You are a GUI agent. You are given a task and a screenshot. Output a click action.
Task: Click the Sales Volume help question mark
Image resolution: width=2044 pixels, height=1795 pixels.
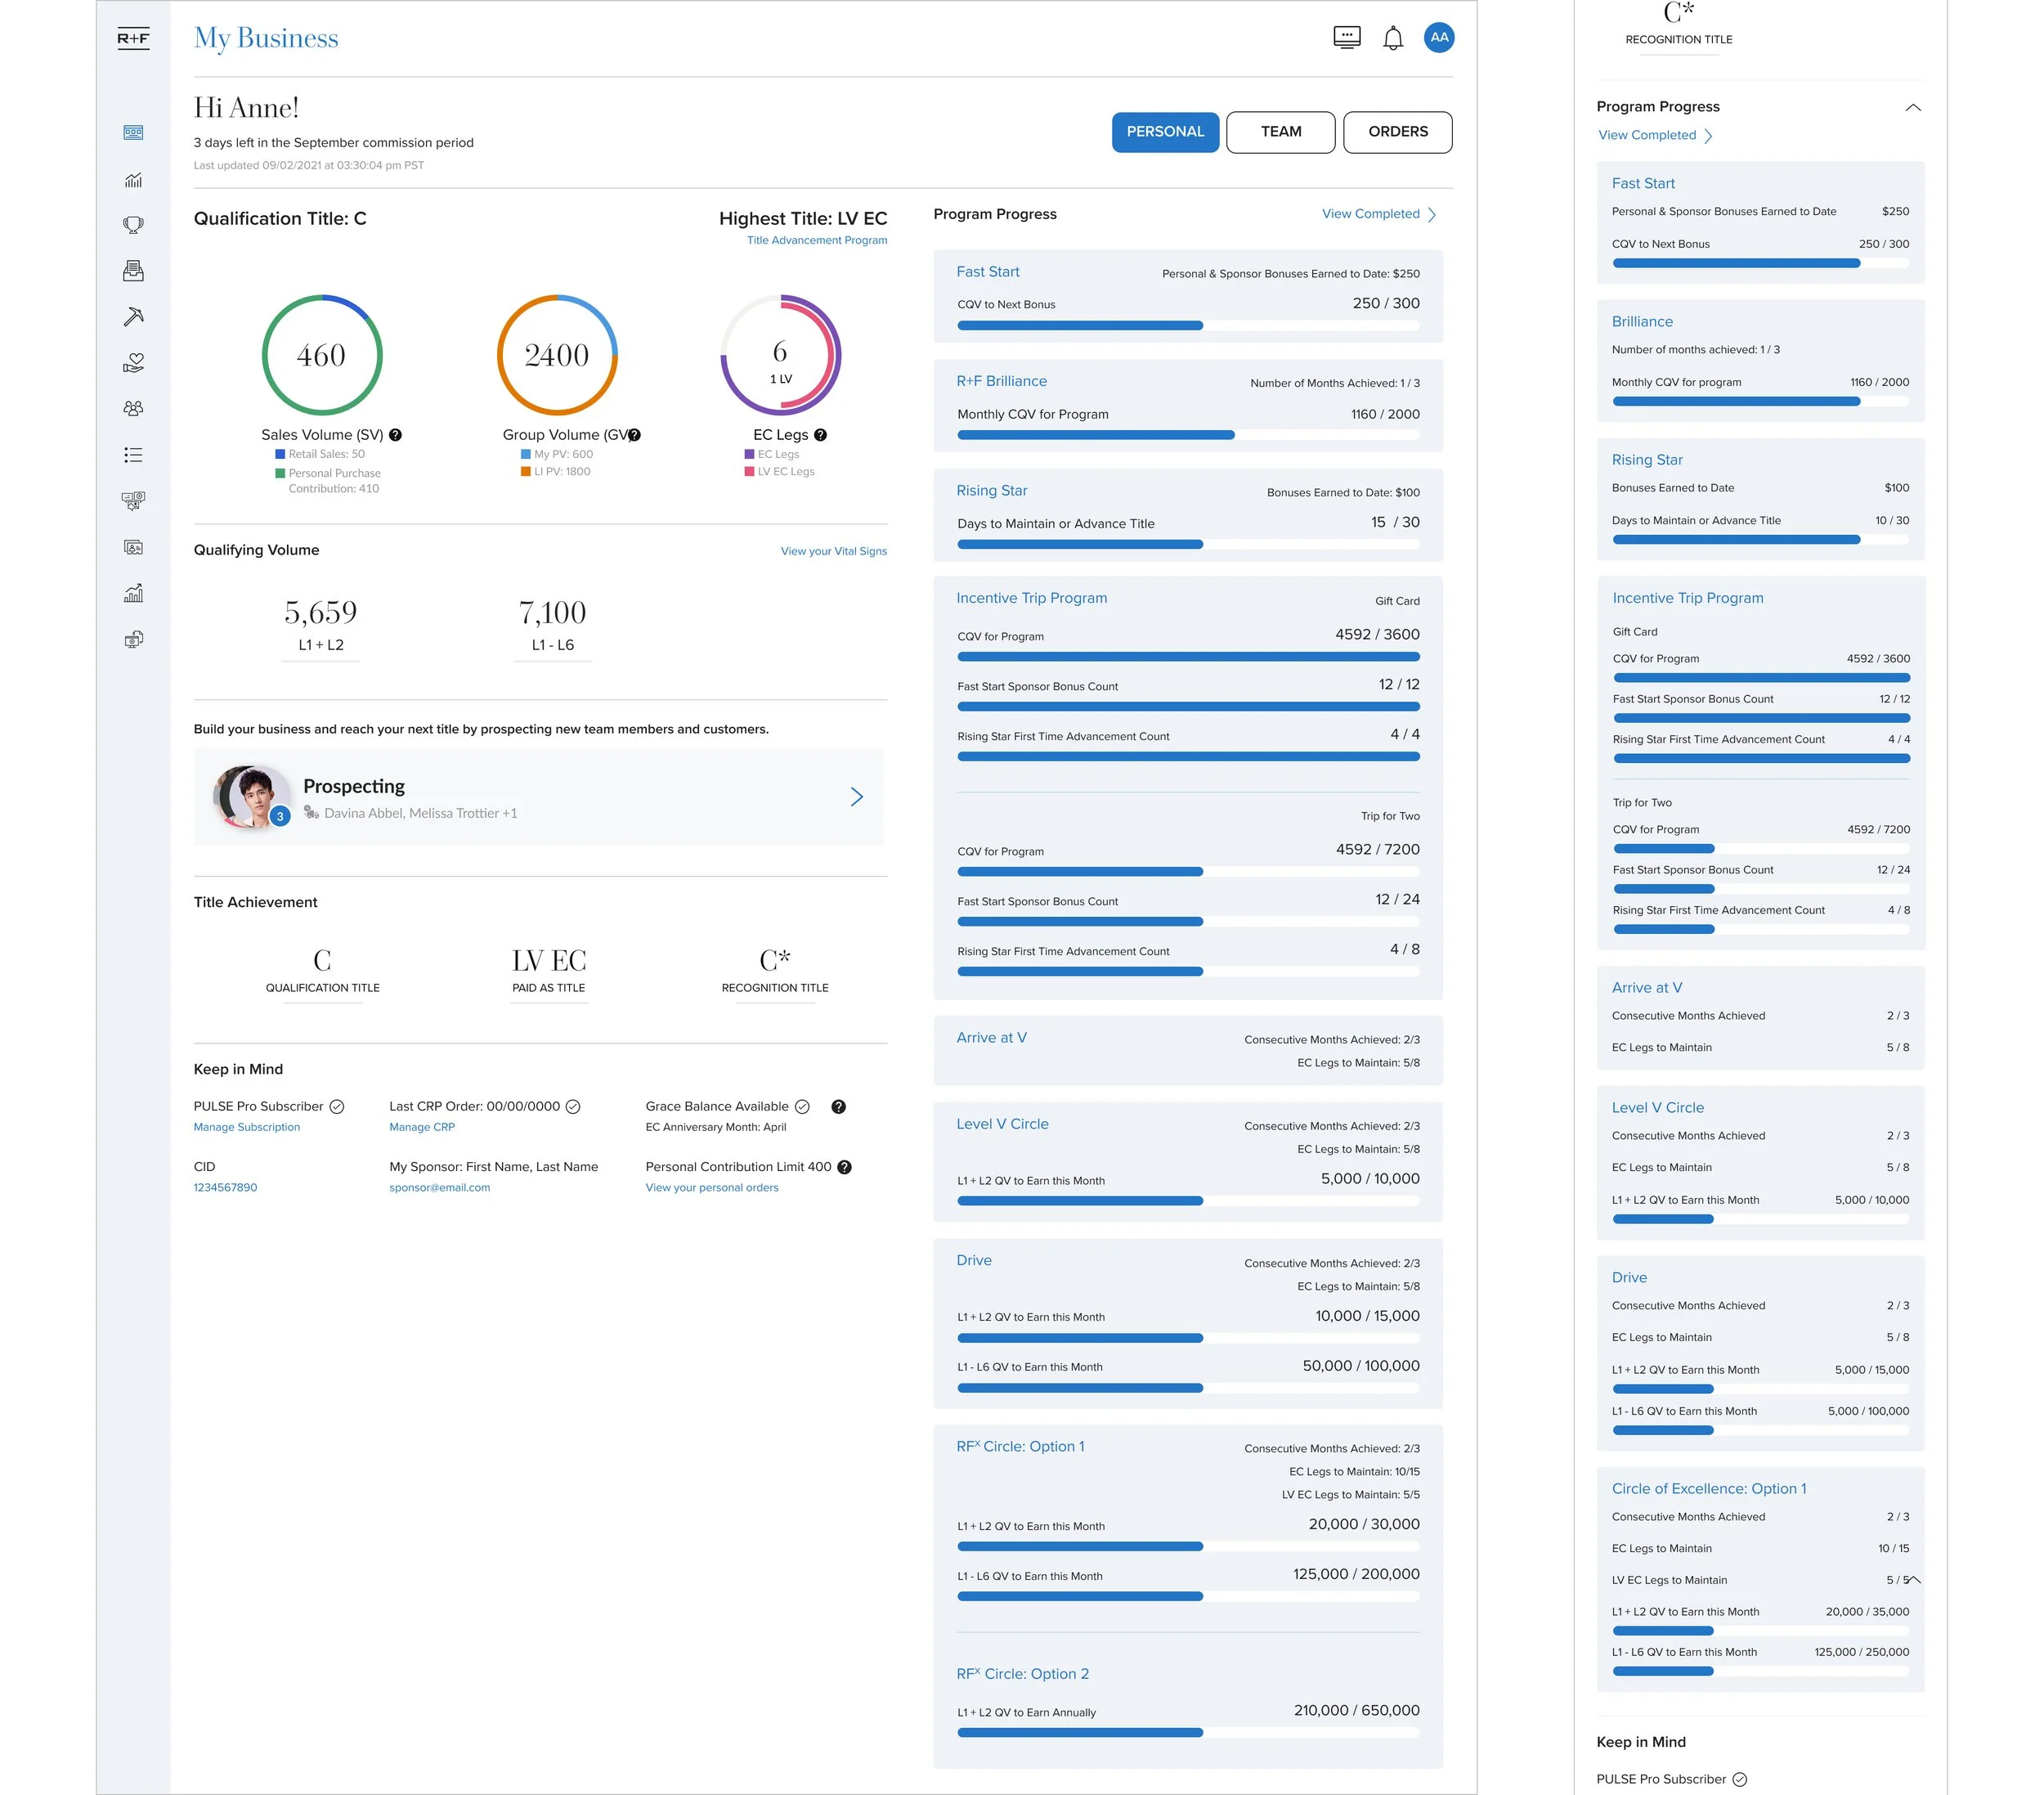[395, 435]
